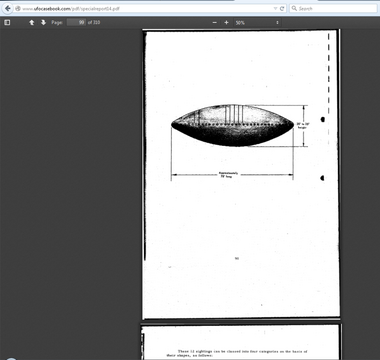Go to the previous PDF page
Screen dimensions: 380x360
pos(32,22)
